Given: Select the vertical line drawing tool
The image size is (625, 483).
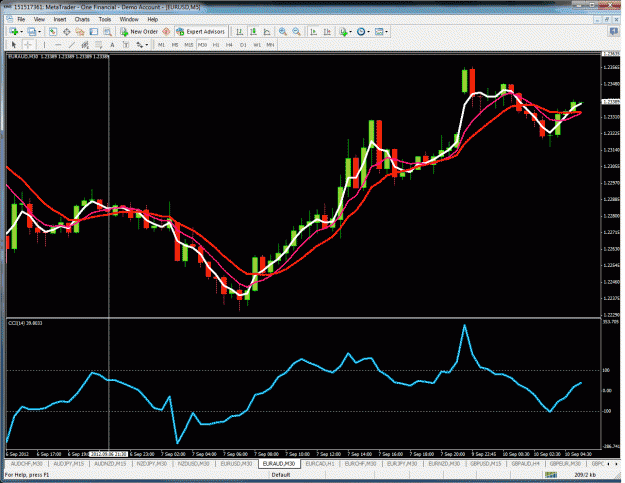Looking at the screenshot, I should [44, 45].
